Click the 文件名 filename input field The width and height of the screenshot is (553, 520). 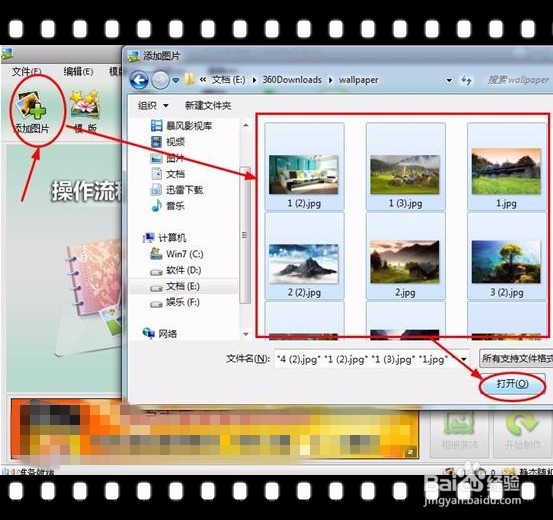[366, 359]
